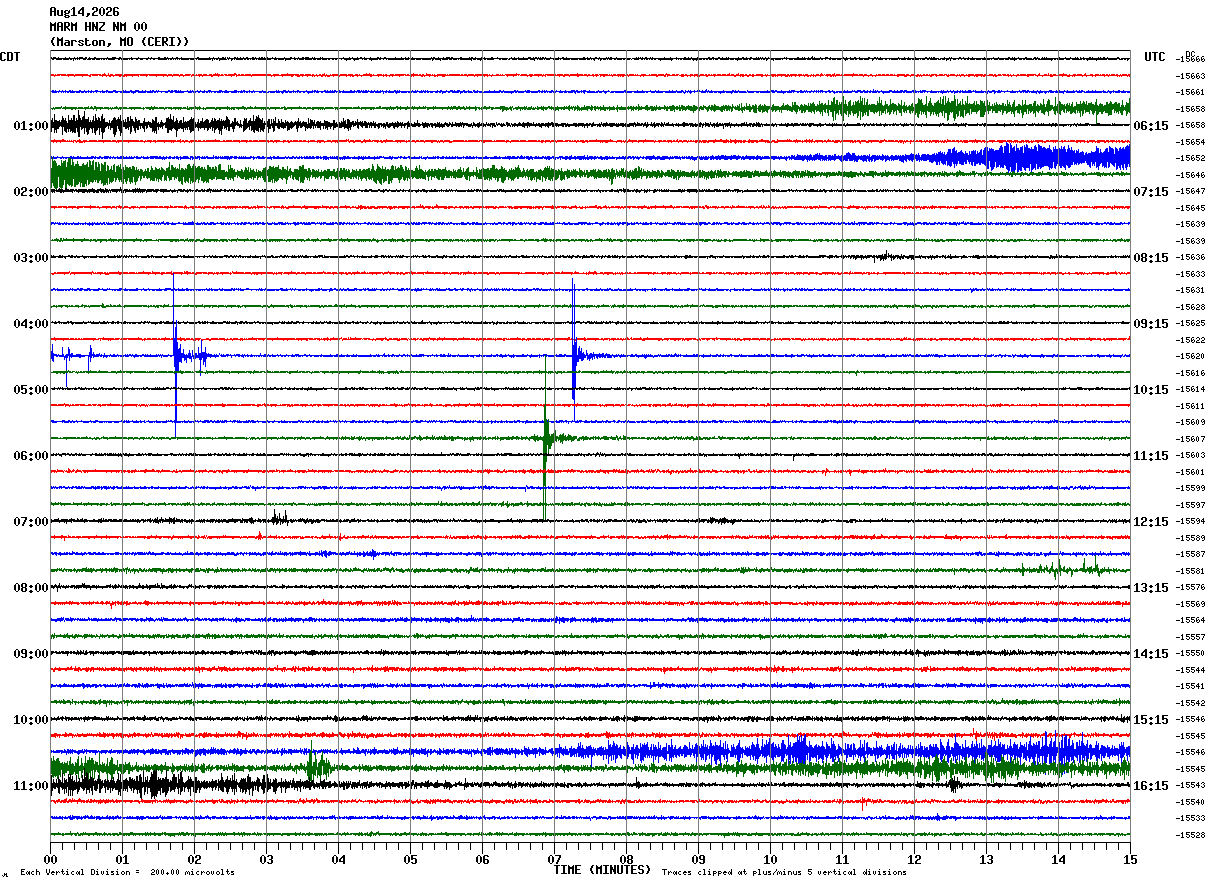Click the 06:15 UTC time label
The image size is (1210, 886).
tap(1151, 126)
